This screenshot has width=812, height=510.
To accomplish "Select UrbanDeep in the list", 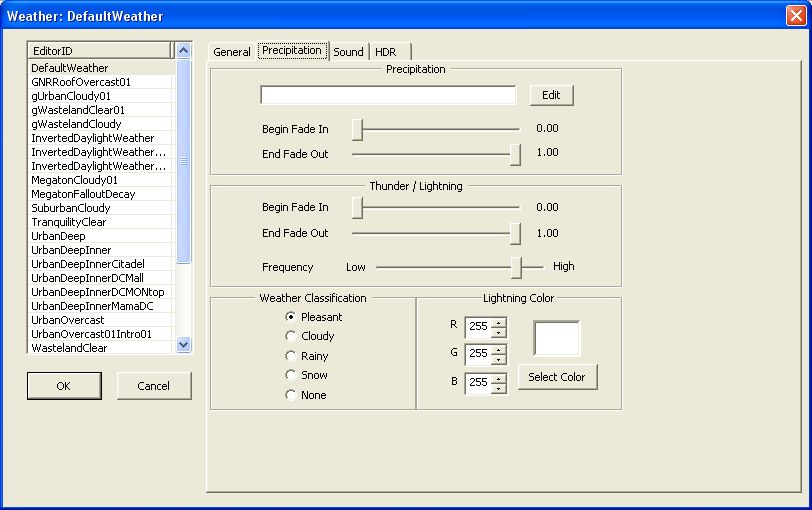I will point(100,236).
